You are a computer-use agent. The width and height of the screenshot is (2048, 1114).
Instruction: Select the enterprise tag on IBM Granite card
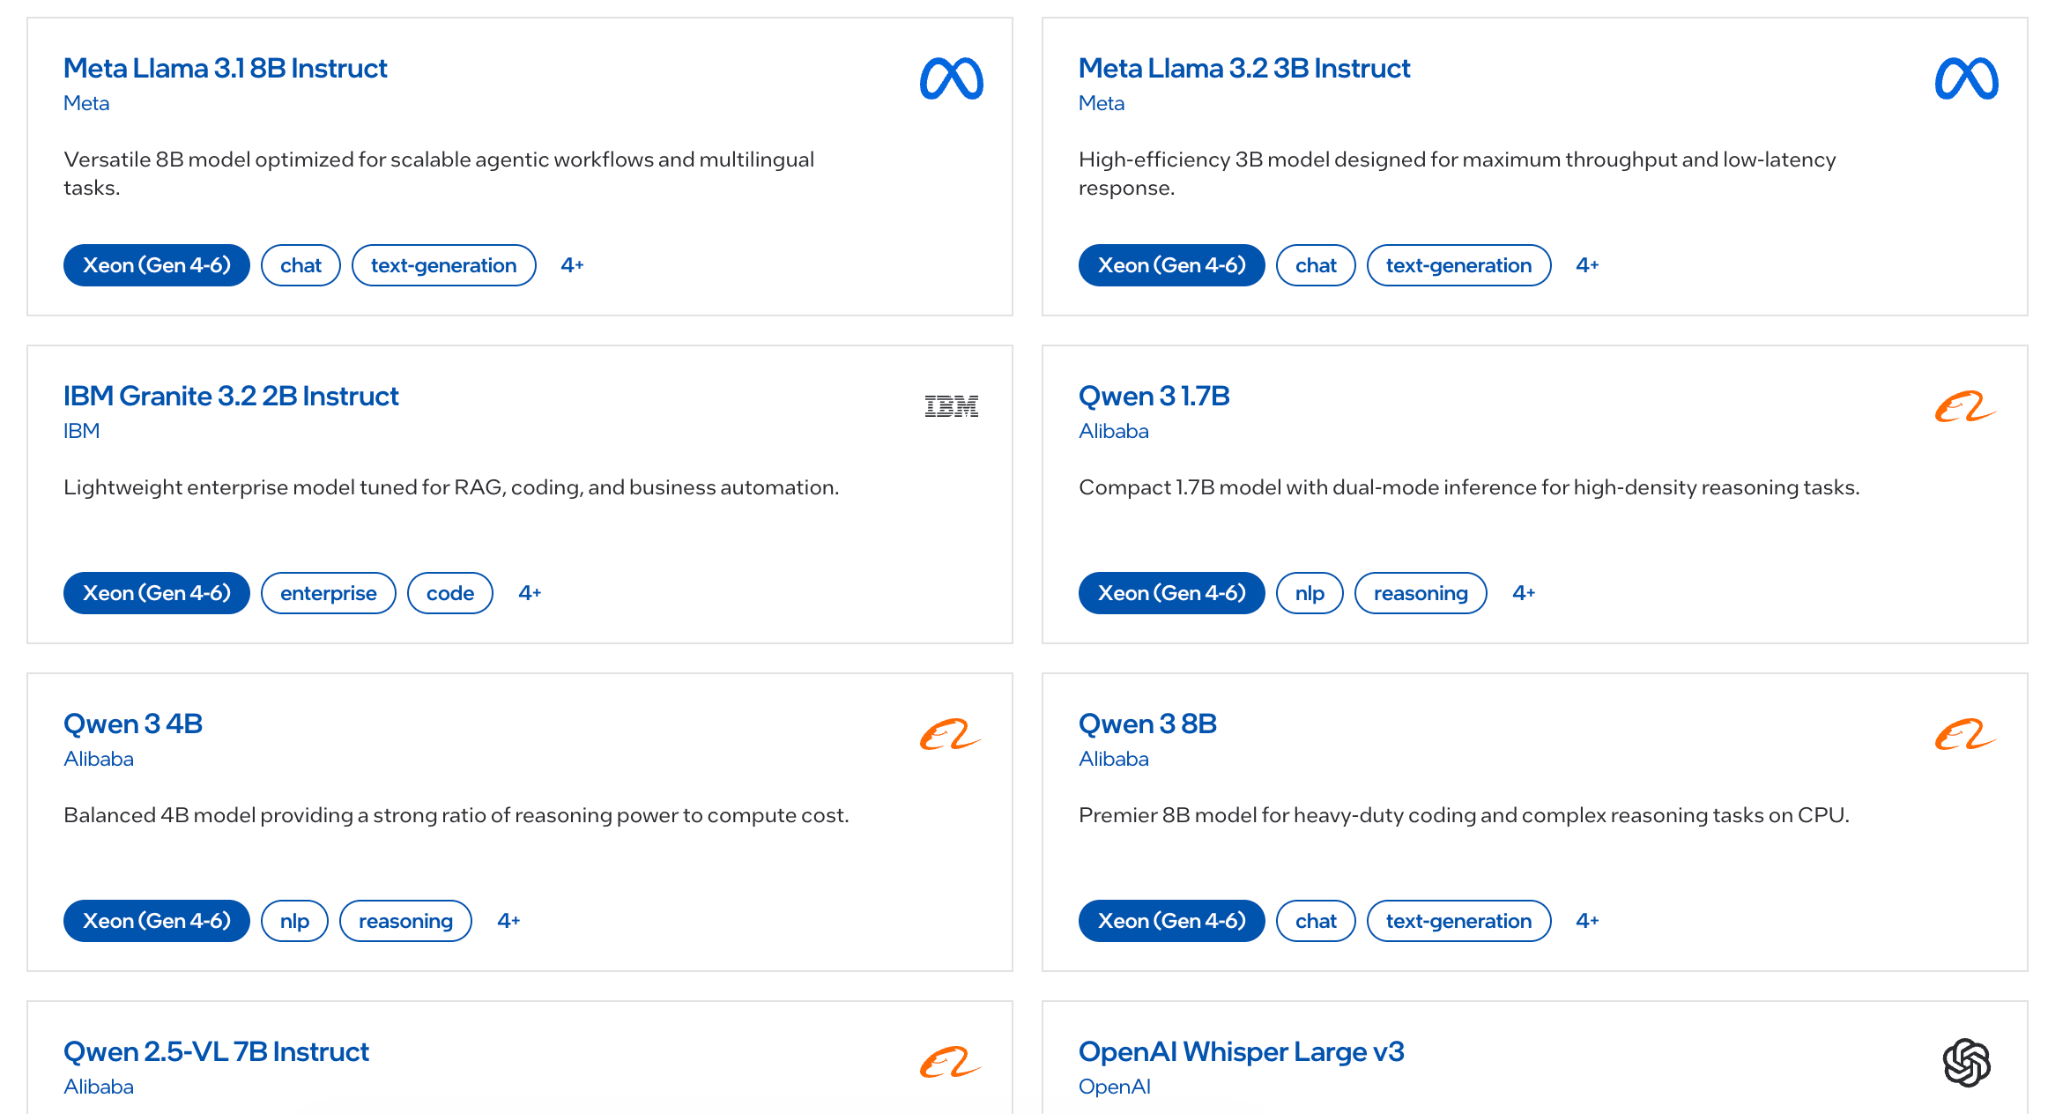point(329,593)
